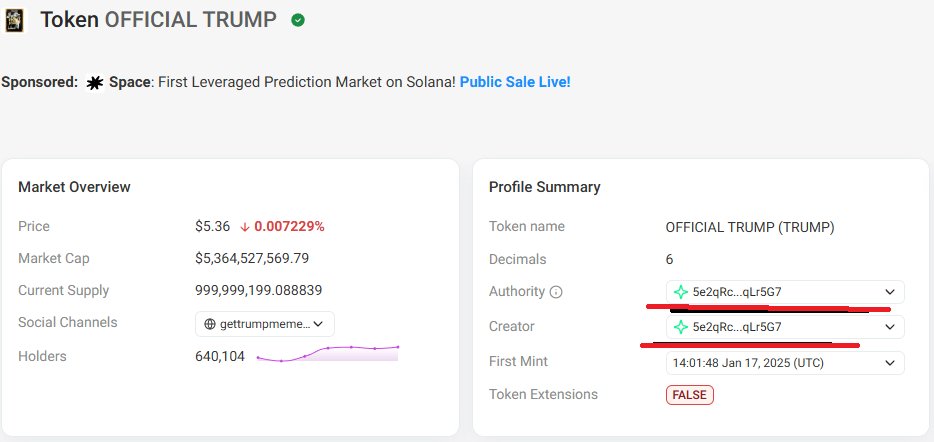Click the Holders trend sparkline chart
The height and width of the screenshot is (442, 934).
[328, 353]
